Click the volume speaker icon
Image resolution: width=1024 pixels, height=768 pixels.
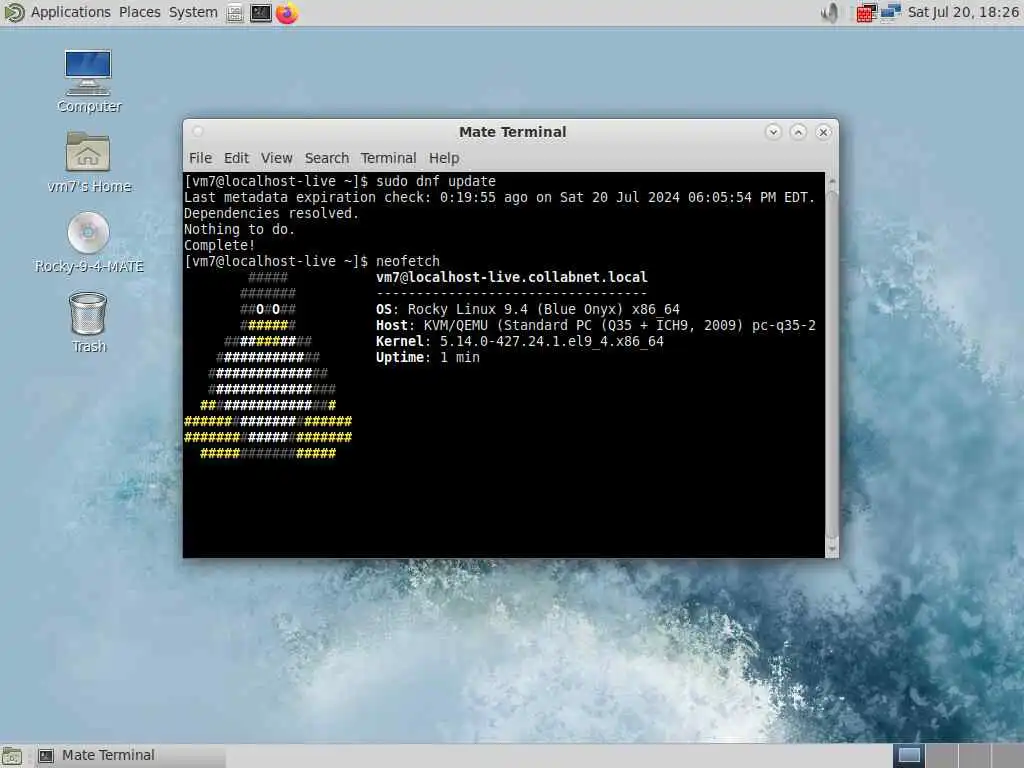830,12
